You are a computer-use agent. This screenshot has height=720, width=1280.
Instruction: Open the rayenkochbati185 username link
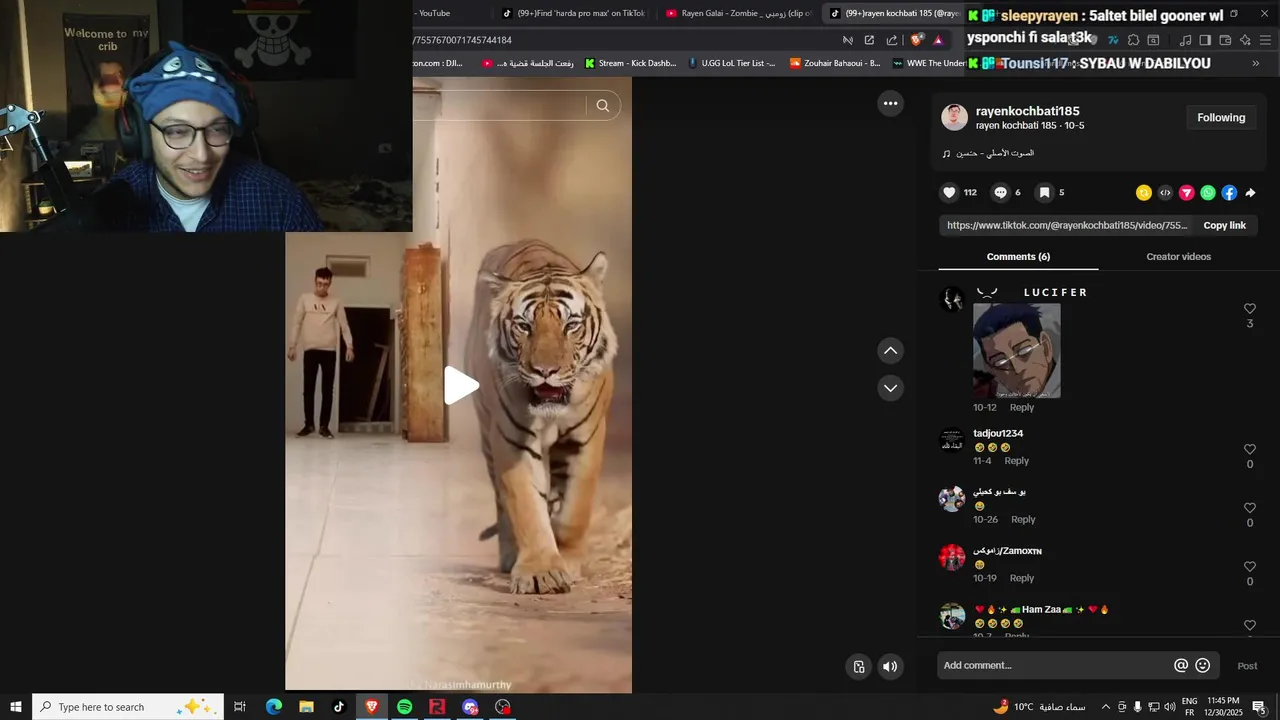click(1027, 111)
